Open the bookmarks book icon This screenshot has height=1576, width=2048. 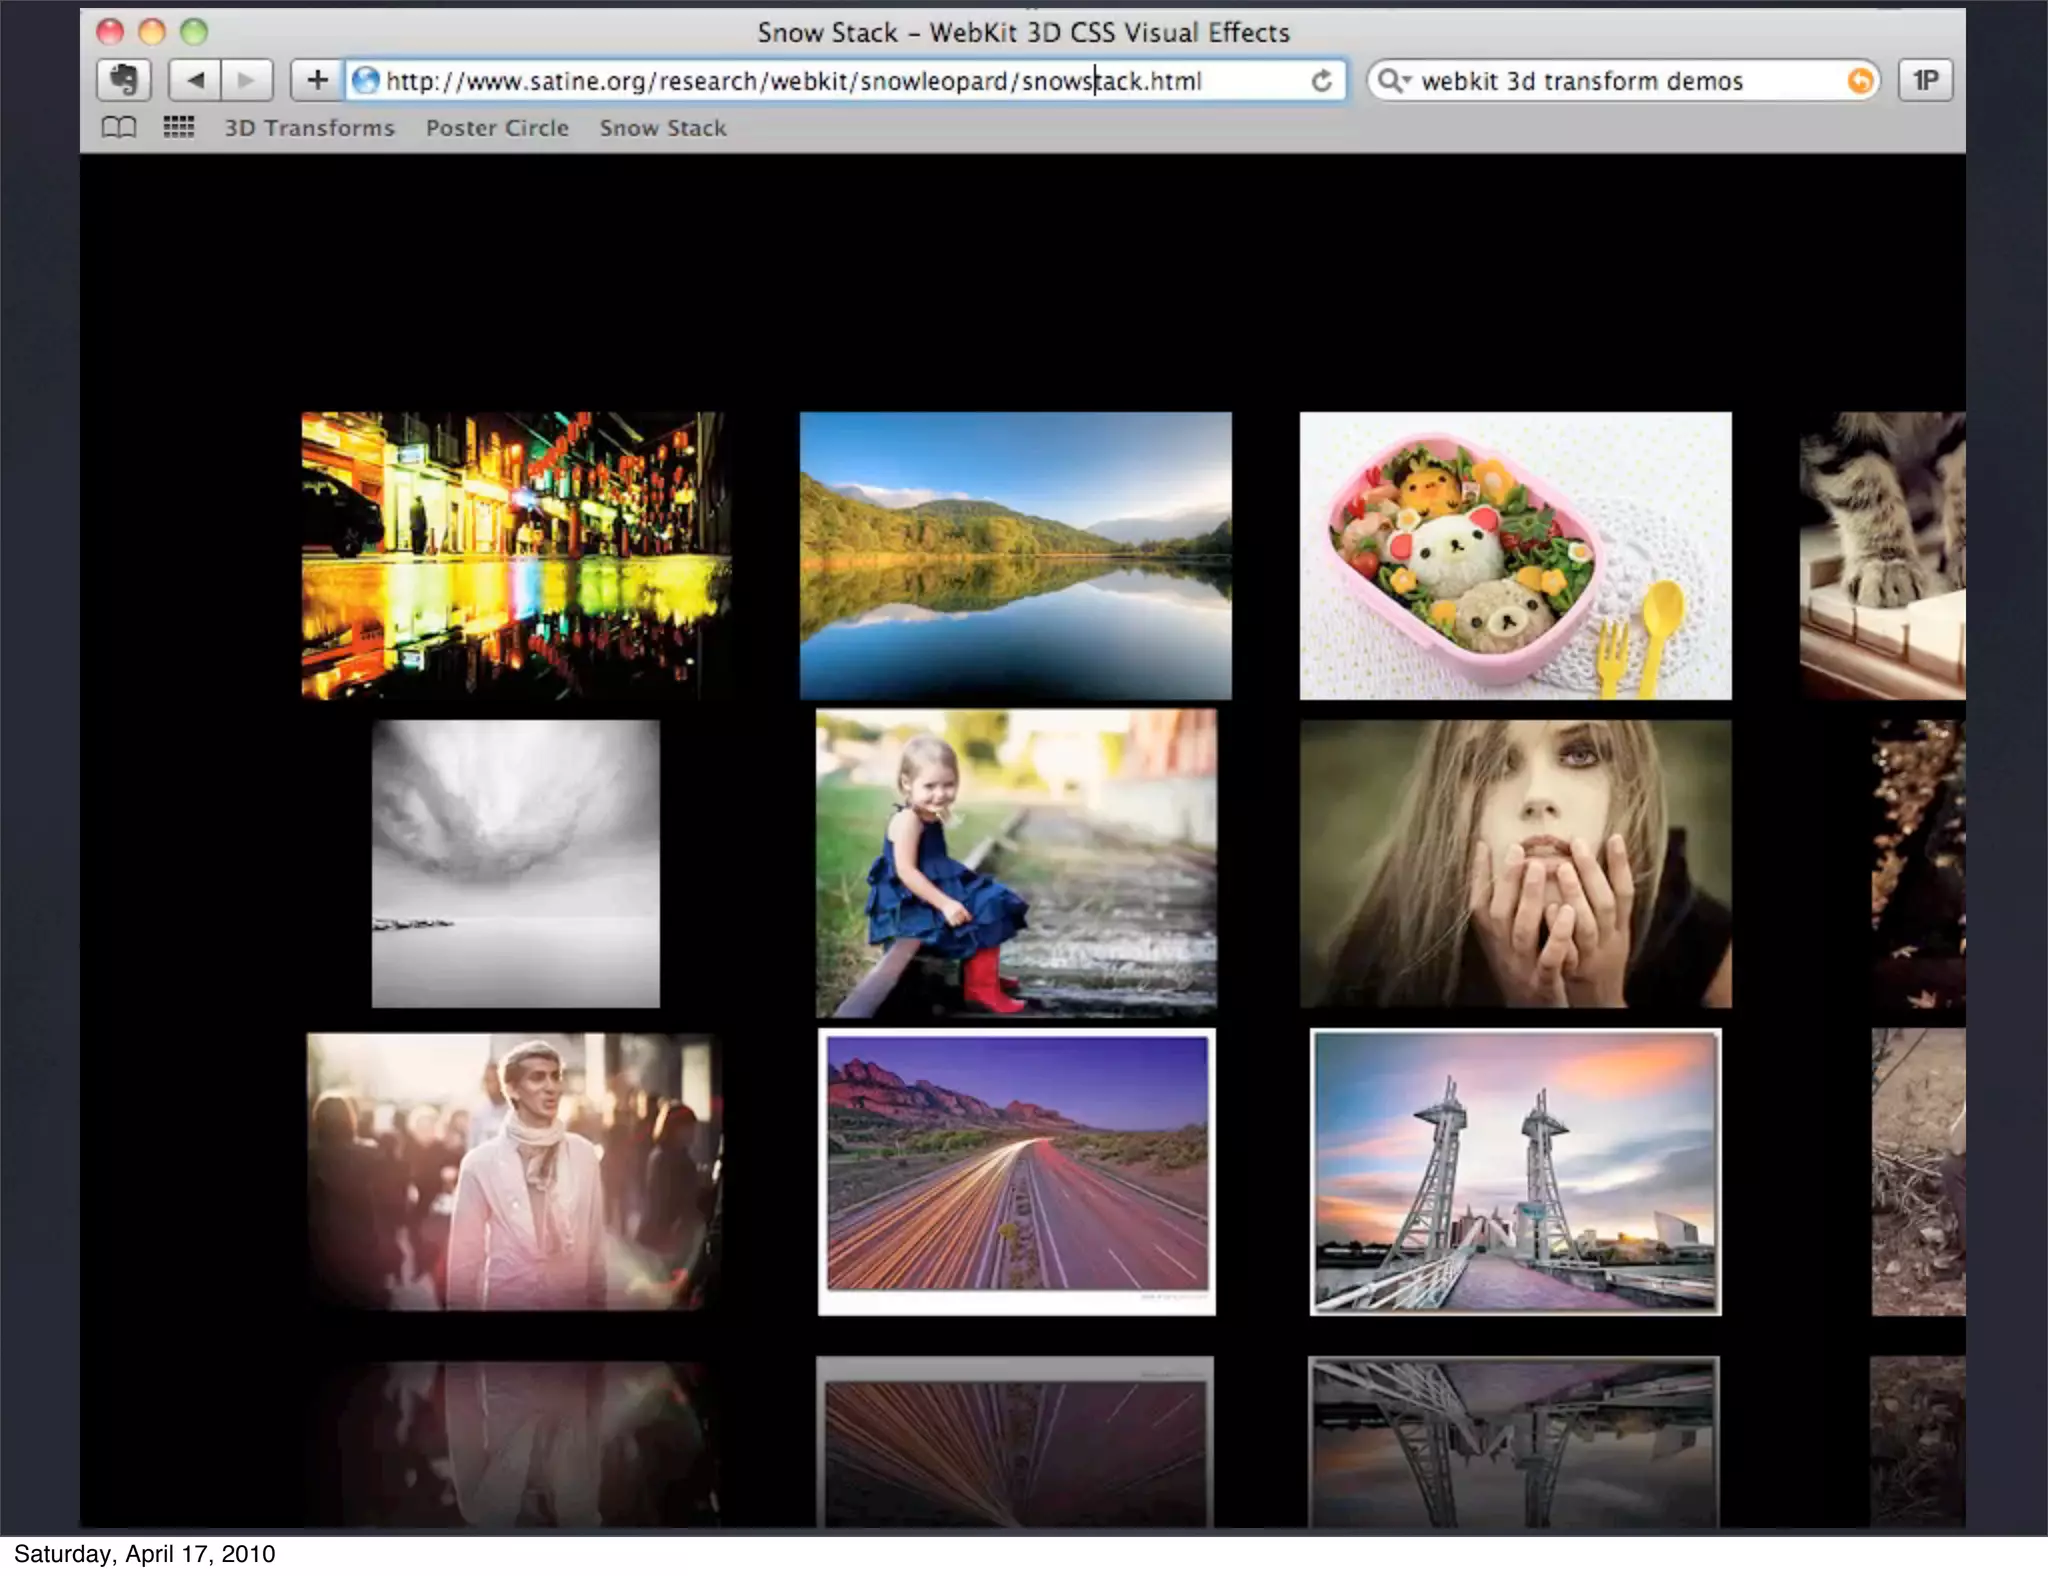(119, 128)
